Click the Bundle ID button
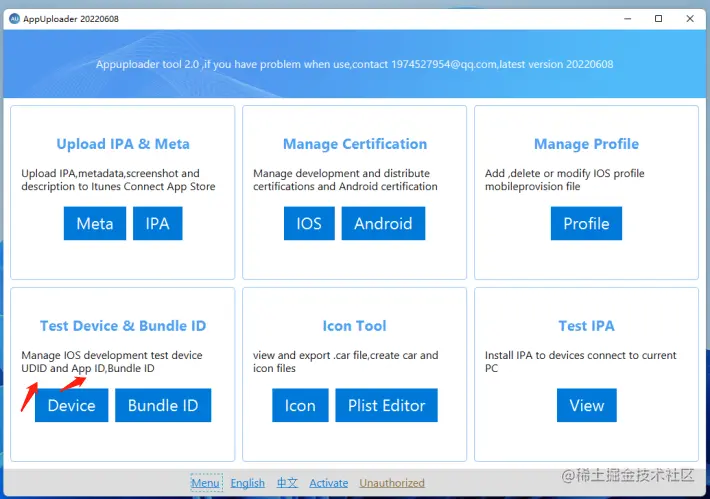This screenshot has width=710, height=499. click(x=163, y=405)
